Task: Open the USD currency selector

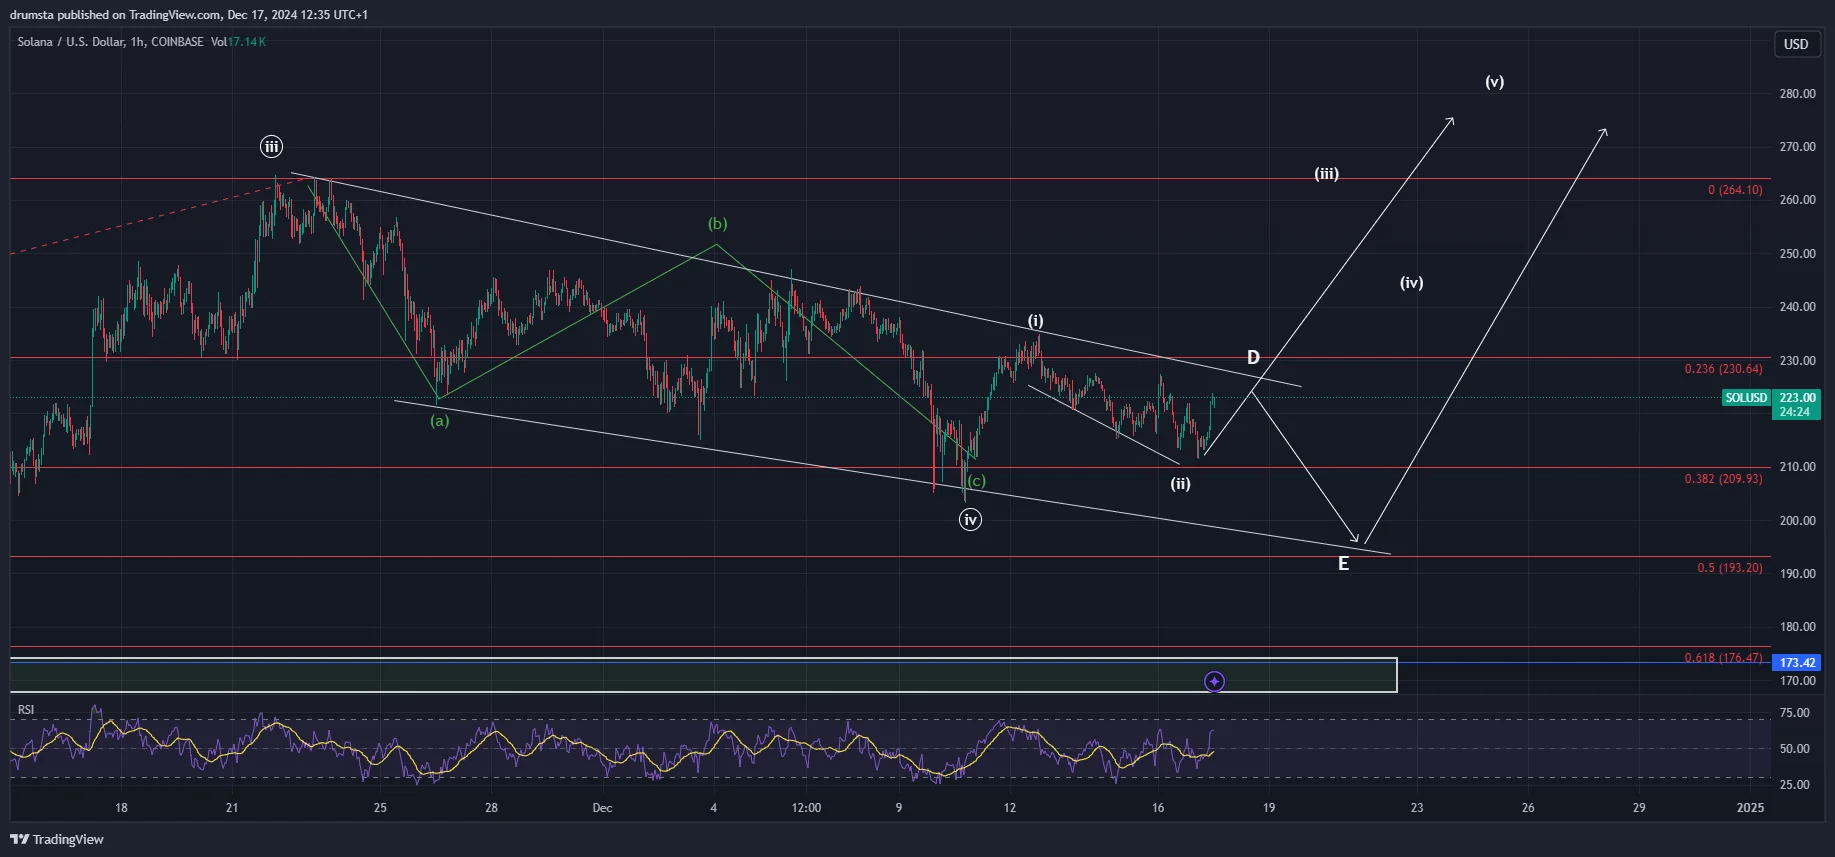Action: pyautogui.click(x=1796, y=44)
